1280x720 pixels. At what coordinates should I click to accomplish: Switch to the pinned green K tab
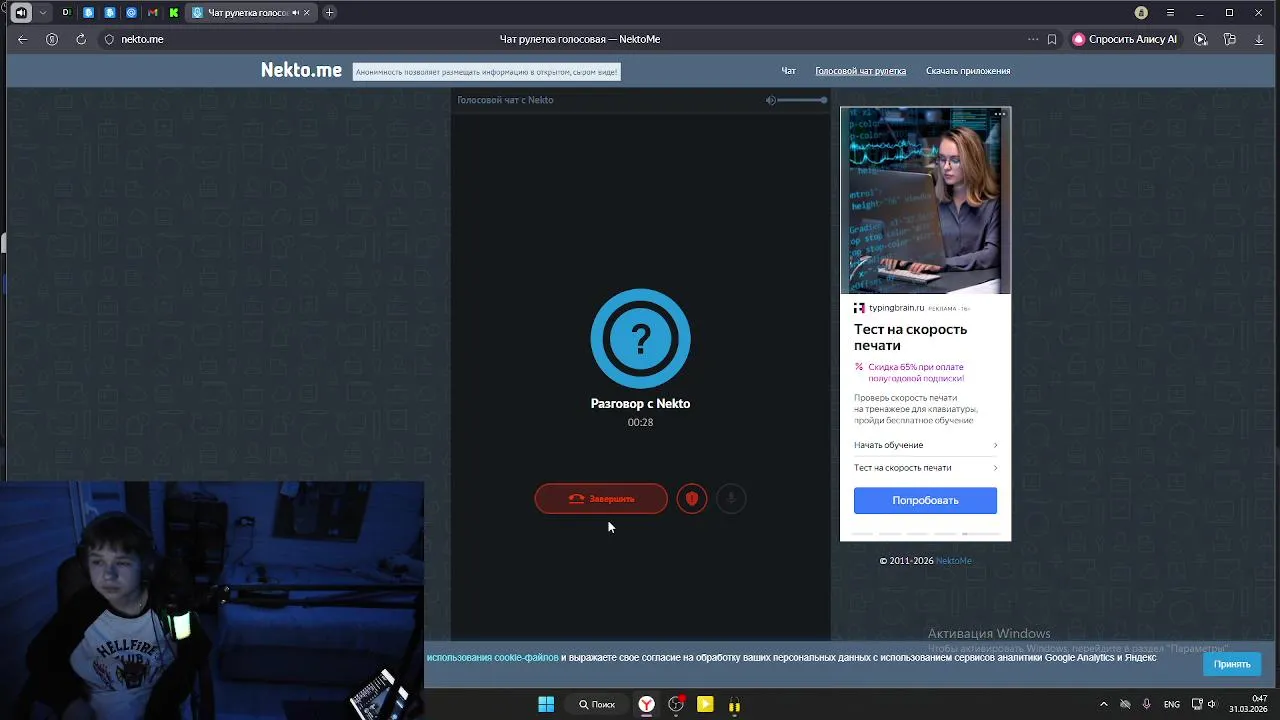pos(174,13)
